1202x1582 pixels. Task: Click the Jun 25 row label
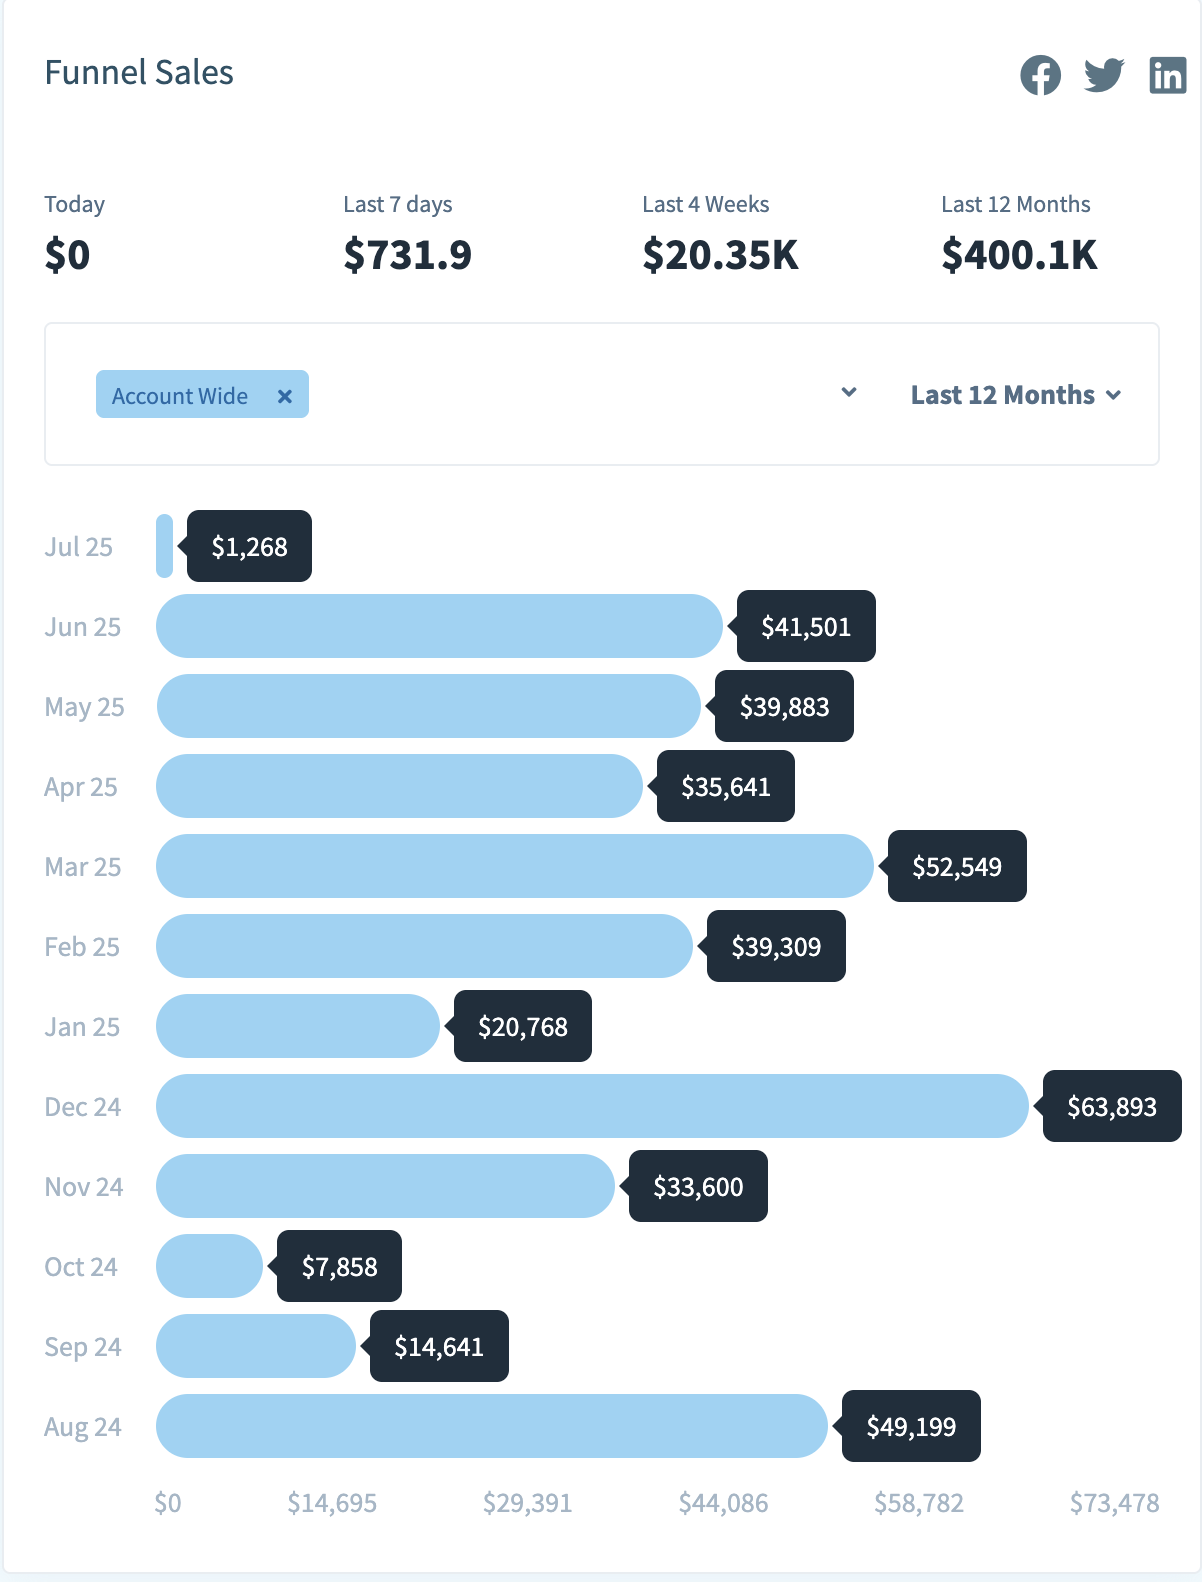click(x=83, y=627)
